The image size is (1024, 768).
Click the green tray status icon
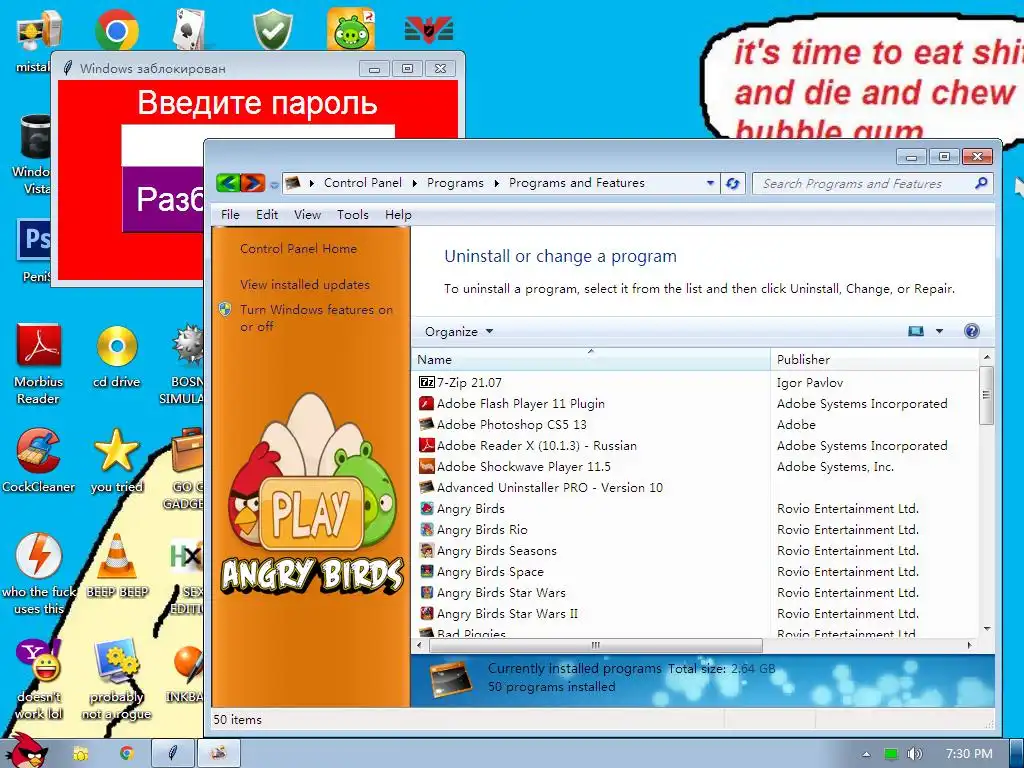point(891,754)
